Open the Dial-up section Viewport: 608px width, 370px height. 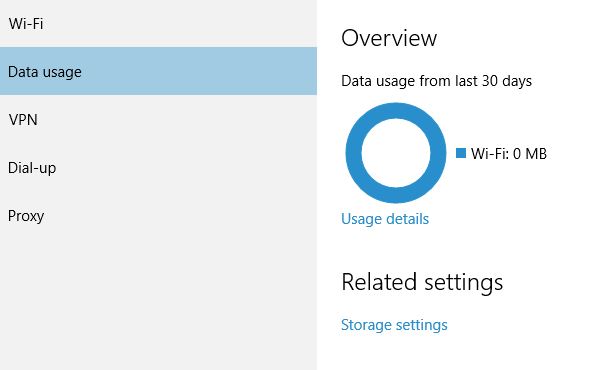pyautogui.click(x=158, y=168)
